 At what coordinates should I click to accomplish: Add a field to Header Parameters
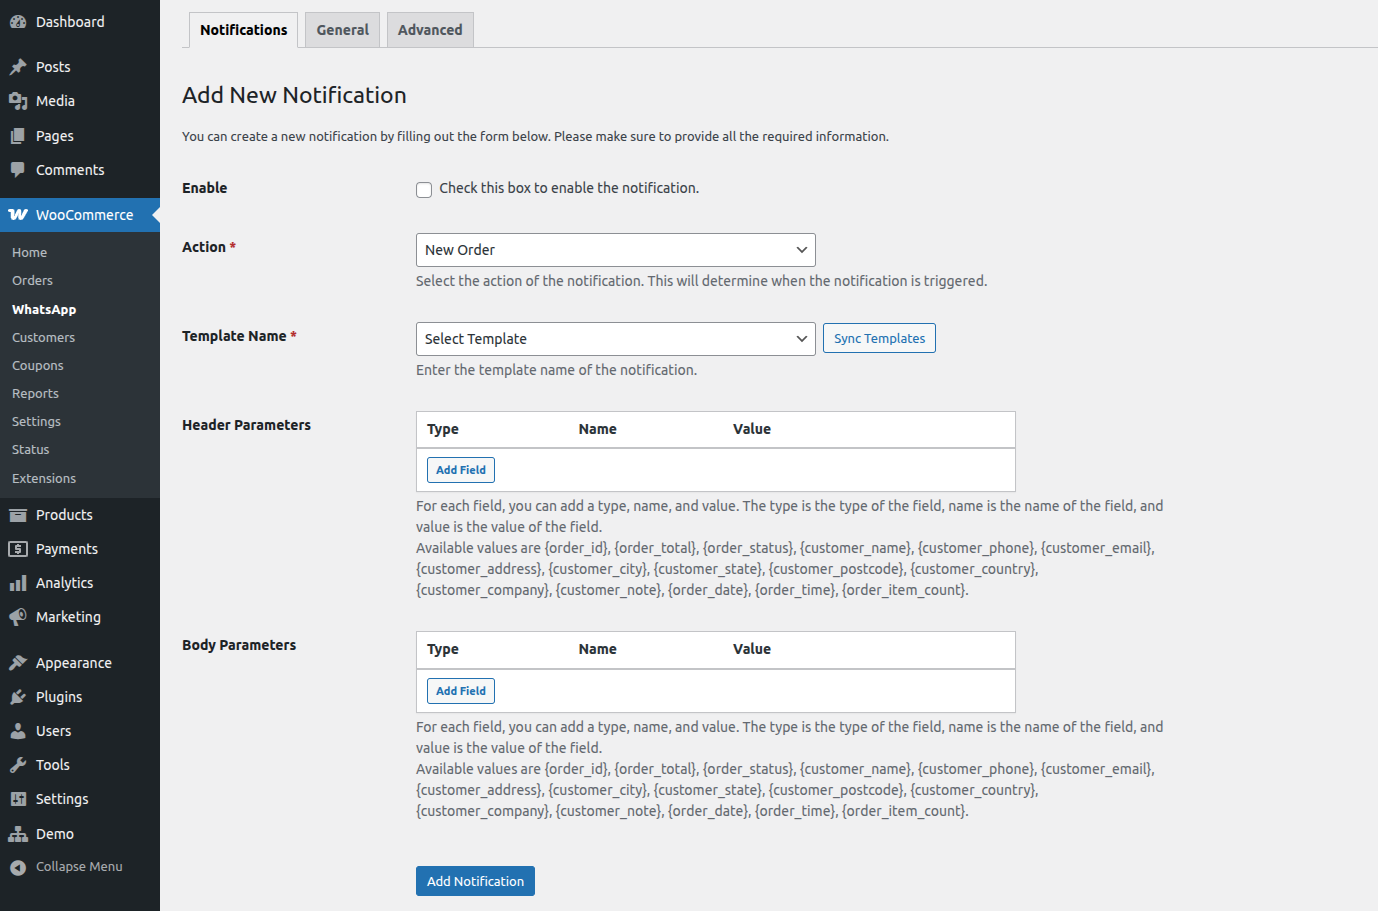point(460,470)
